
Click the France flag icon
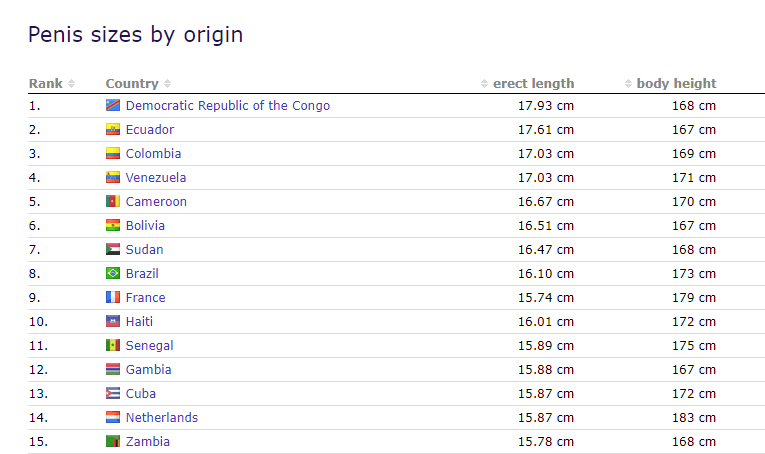coord(113,298)
